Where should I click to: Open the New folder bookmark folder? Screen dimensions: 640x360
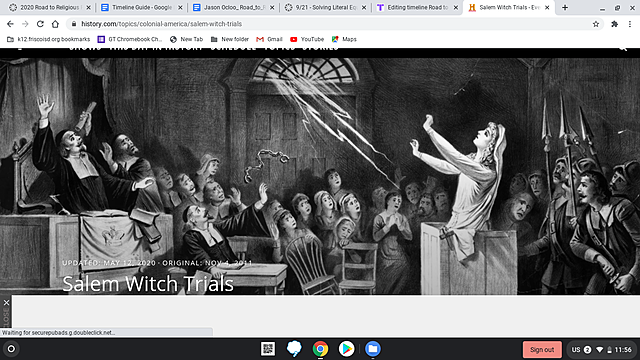[229, 39]
